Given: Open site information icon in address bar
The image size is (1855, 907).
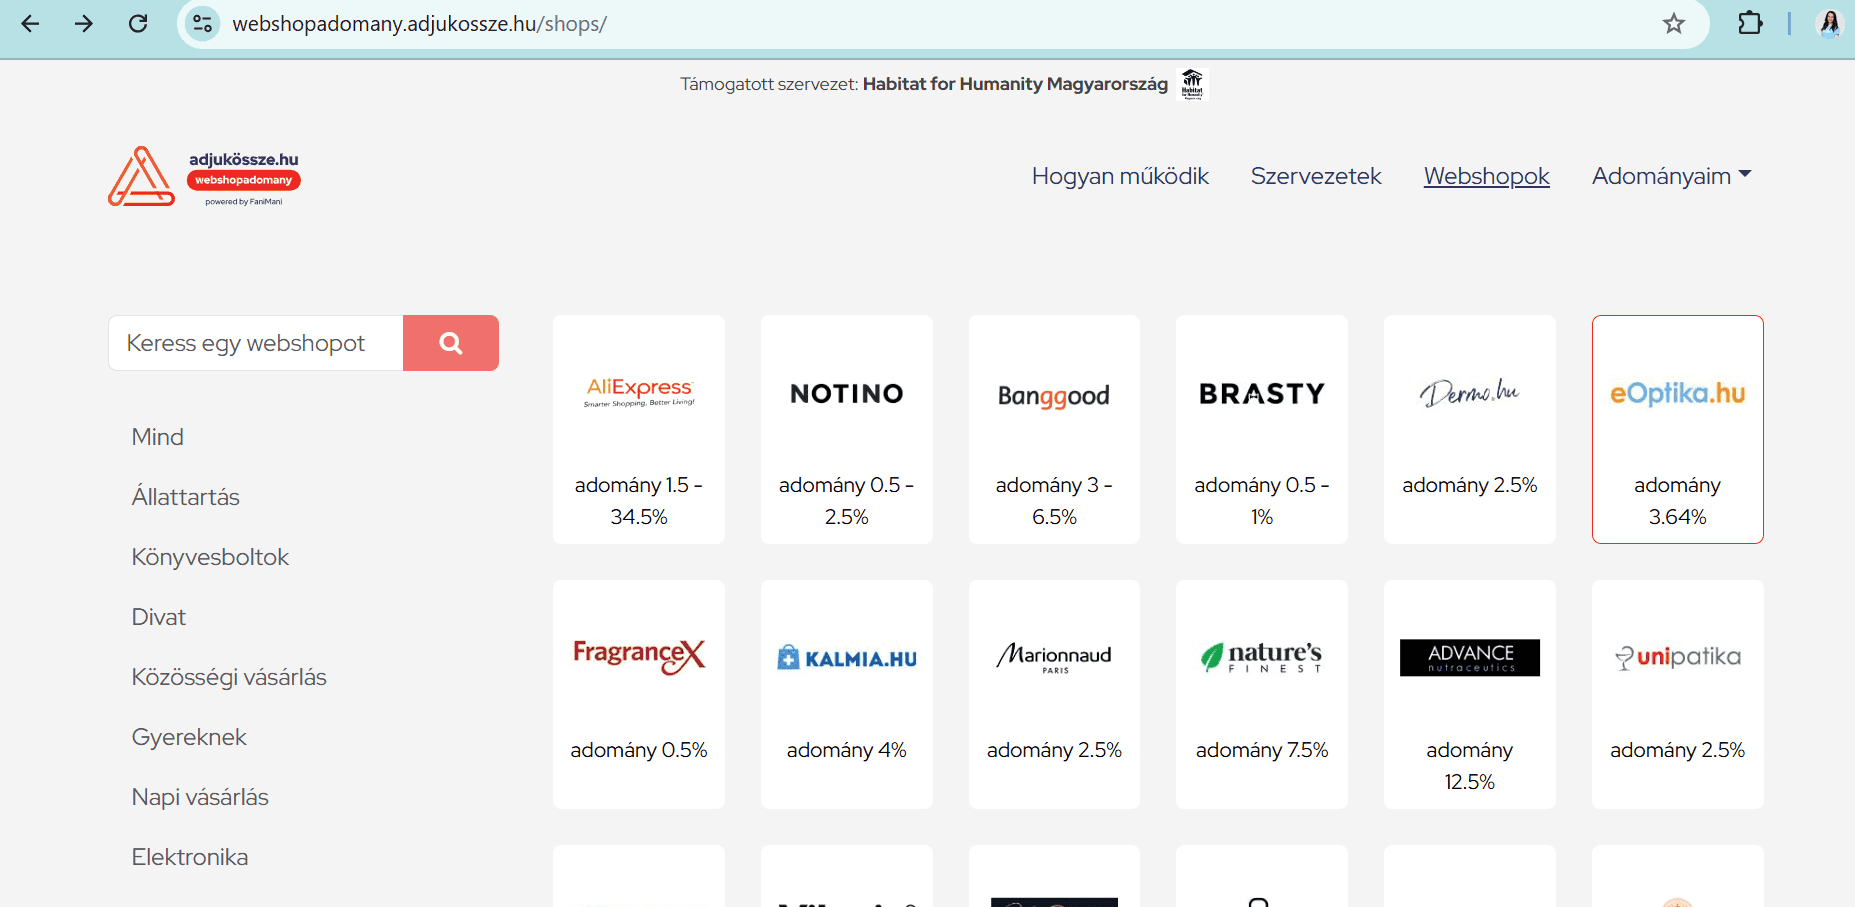Looking at the screenshot, I should (x=203, y=23).
